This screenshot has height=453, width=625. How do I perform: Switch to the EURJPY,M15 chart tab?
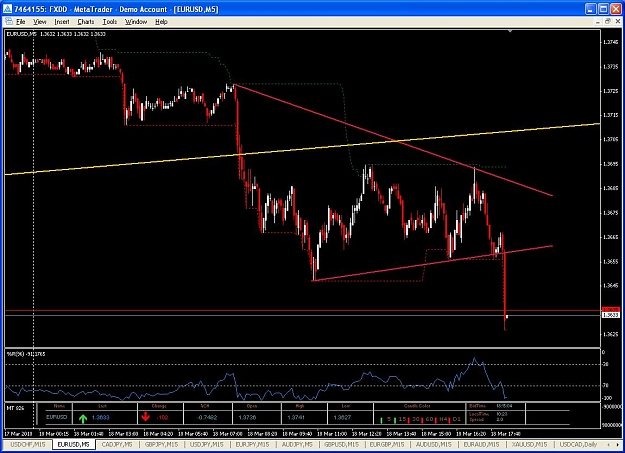(252, 444)
